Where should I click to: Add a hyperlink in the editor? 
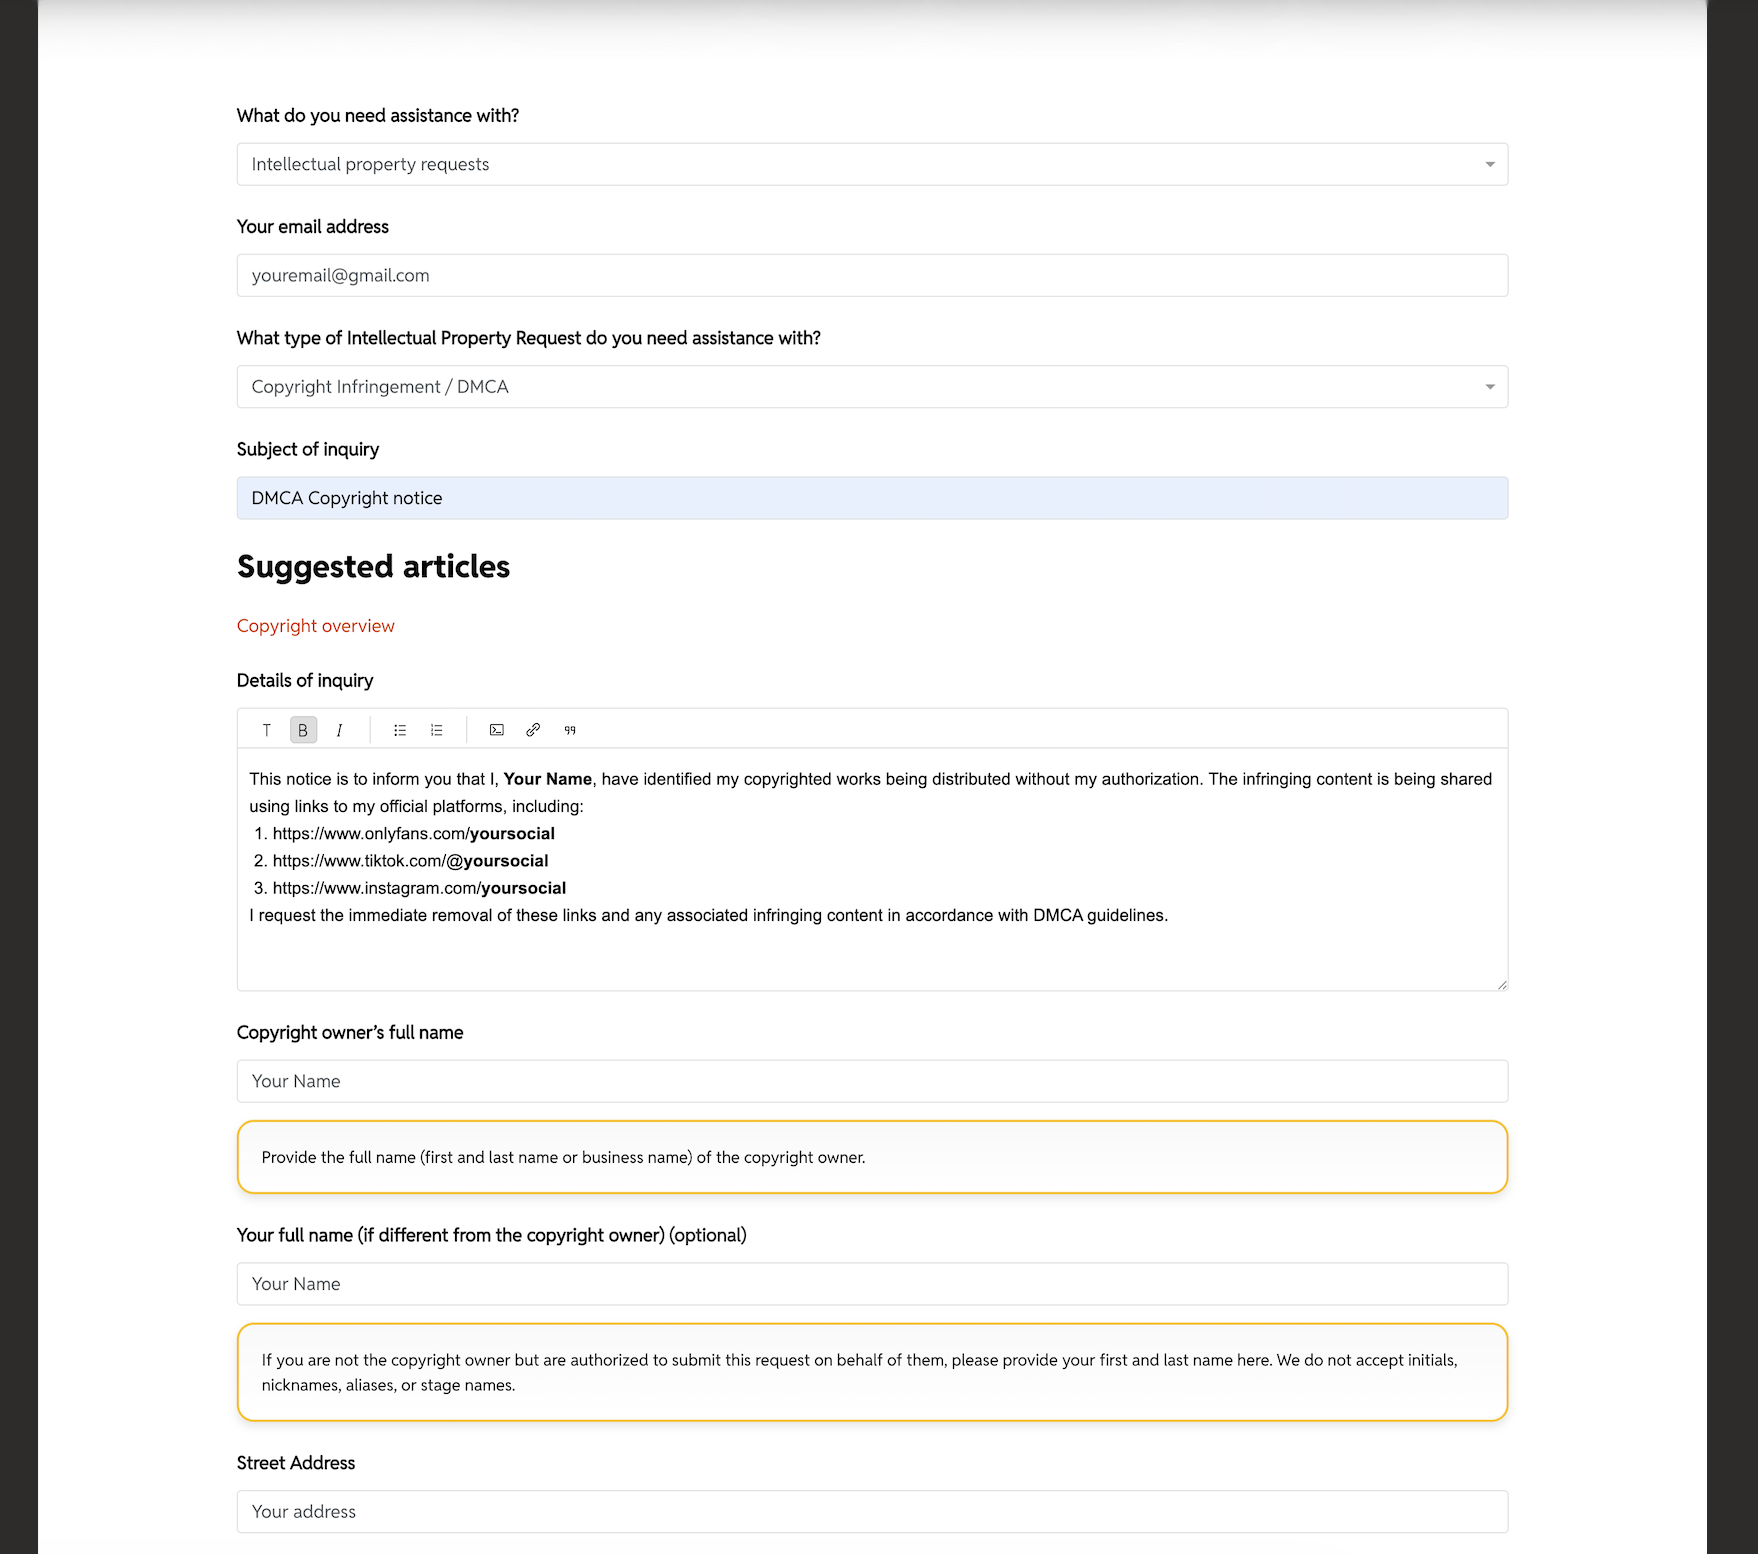pos(533,730)
